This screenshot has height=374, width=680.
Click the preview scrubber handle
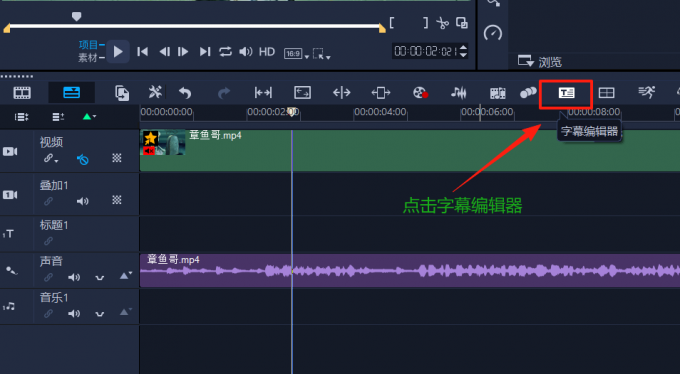coord(76,17)
